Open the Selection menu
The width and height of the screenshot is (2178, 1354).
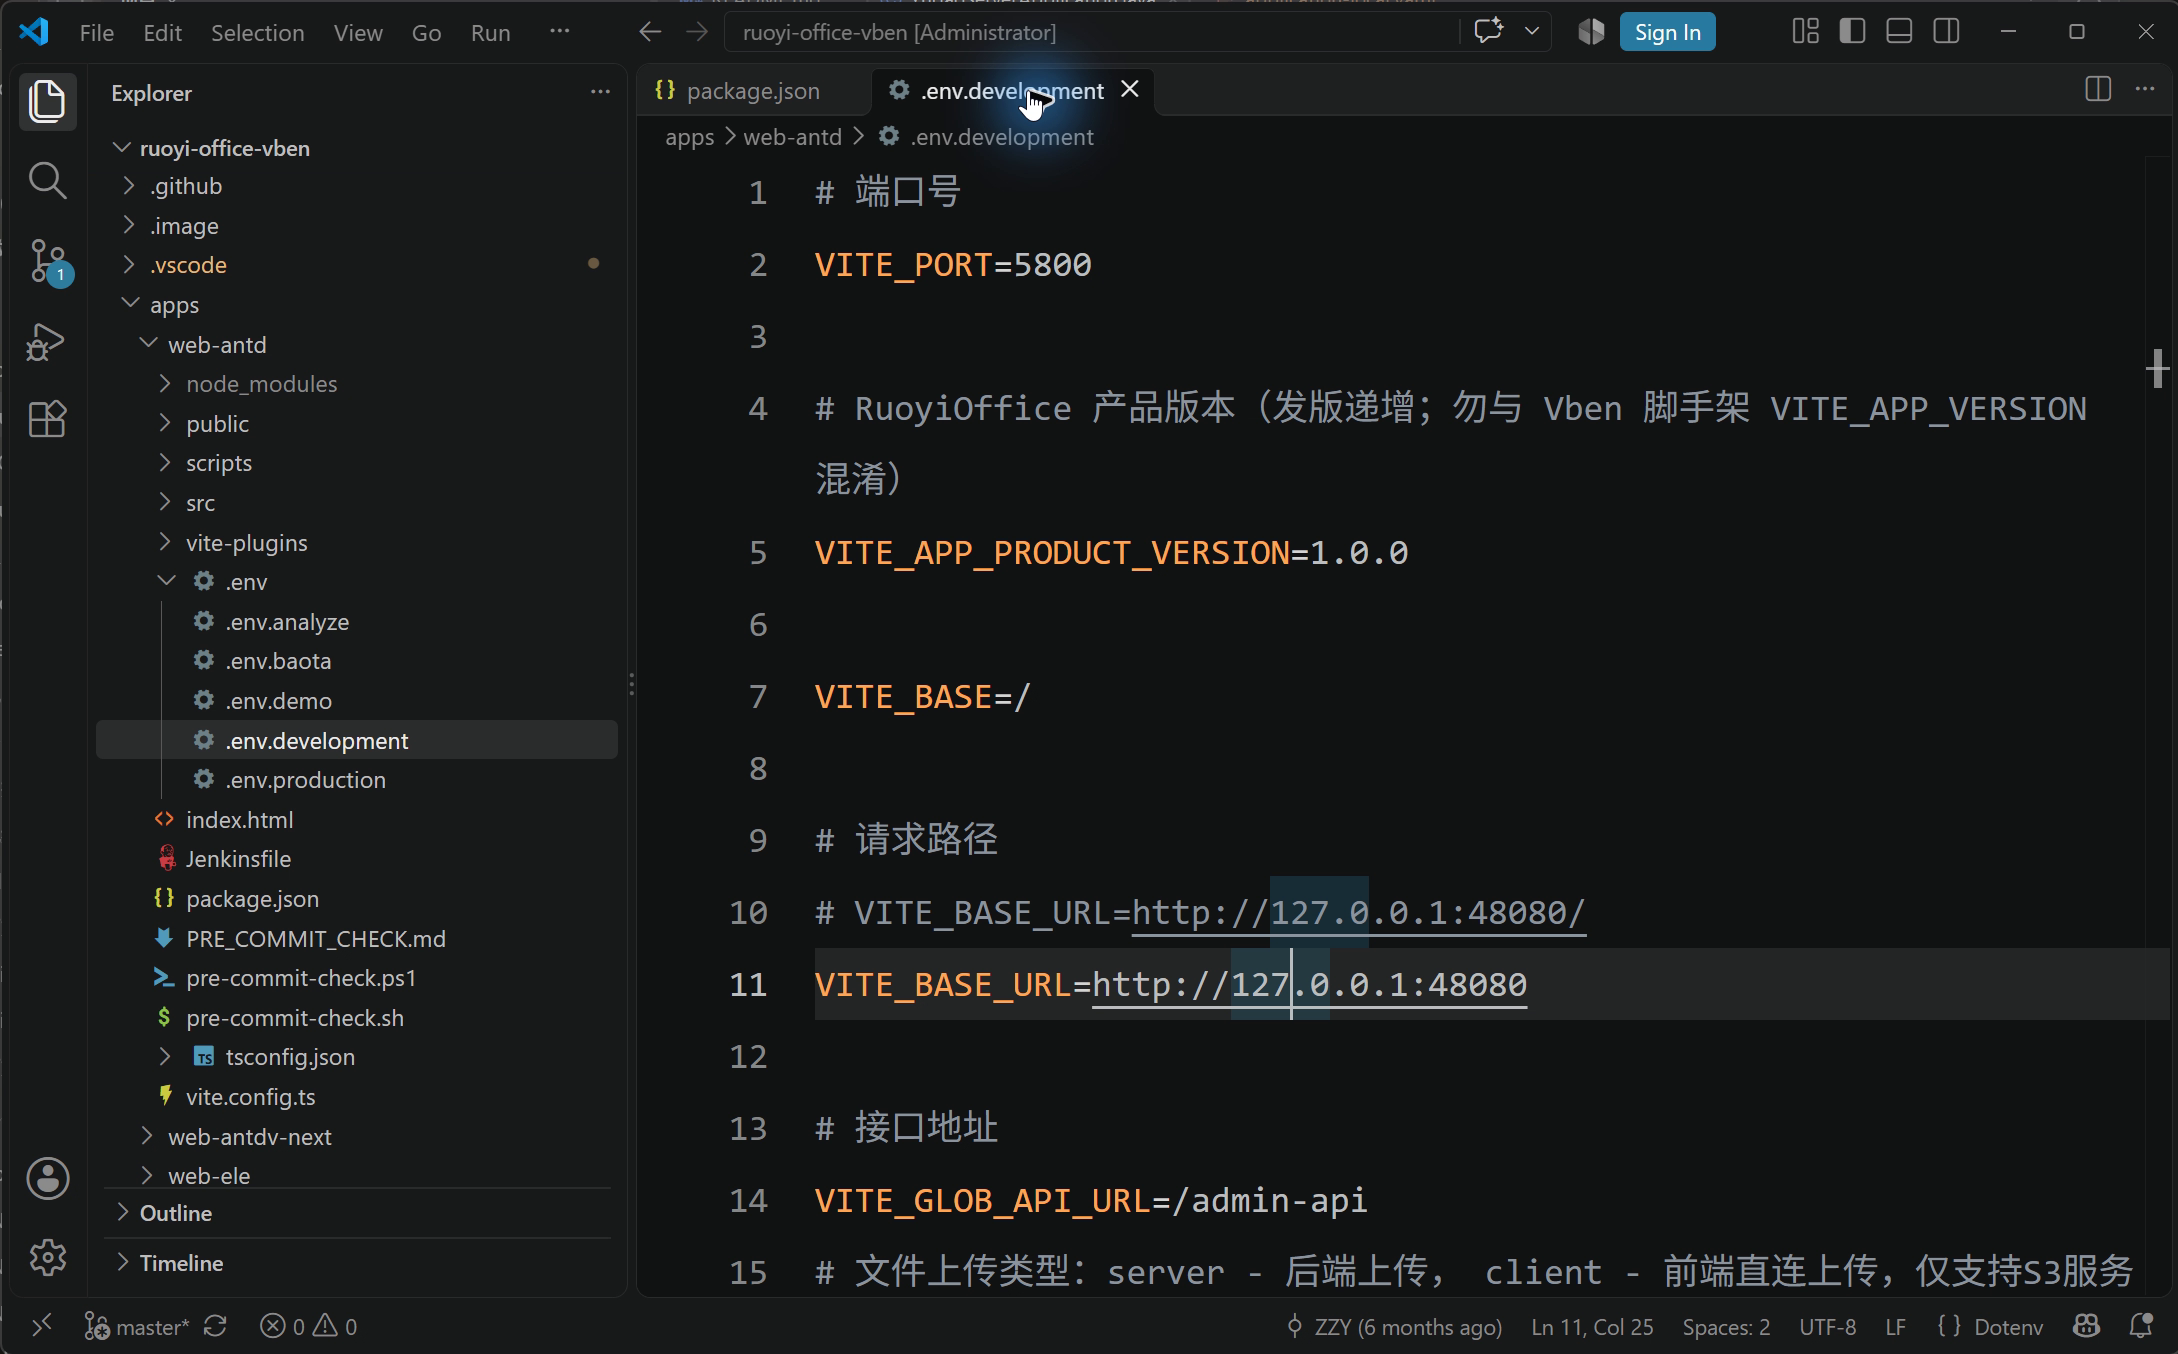257,33
